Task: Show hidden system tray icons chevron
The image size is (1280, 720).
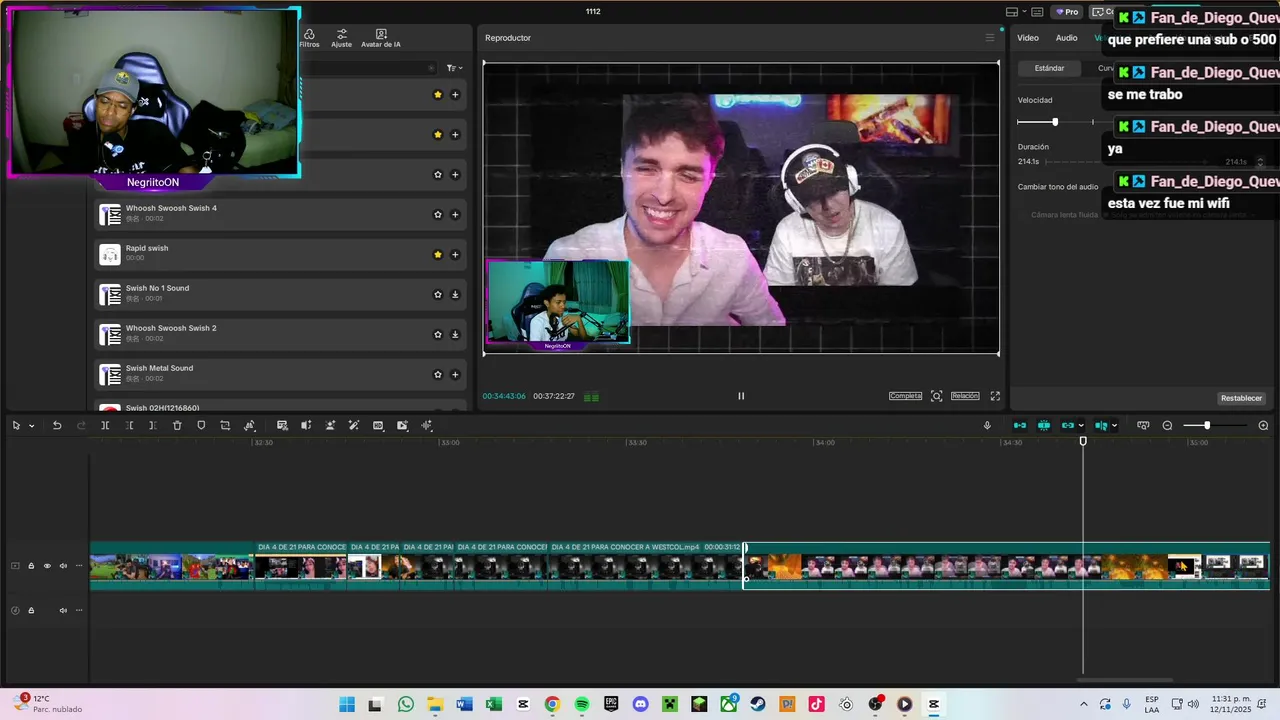Action: coord(1083,704)
